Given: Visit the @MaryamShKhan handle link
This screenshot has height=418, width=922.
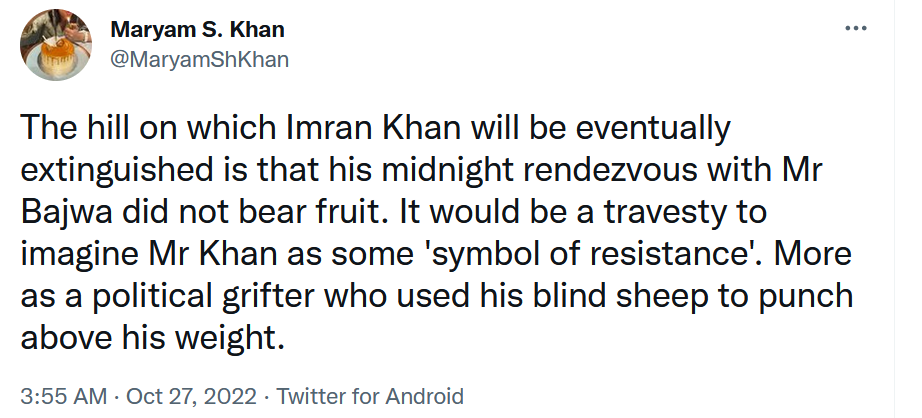Looking at the screenshot, I should point(199,59).
